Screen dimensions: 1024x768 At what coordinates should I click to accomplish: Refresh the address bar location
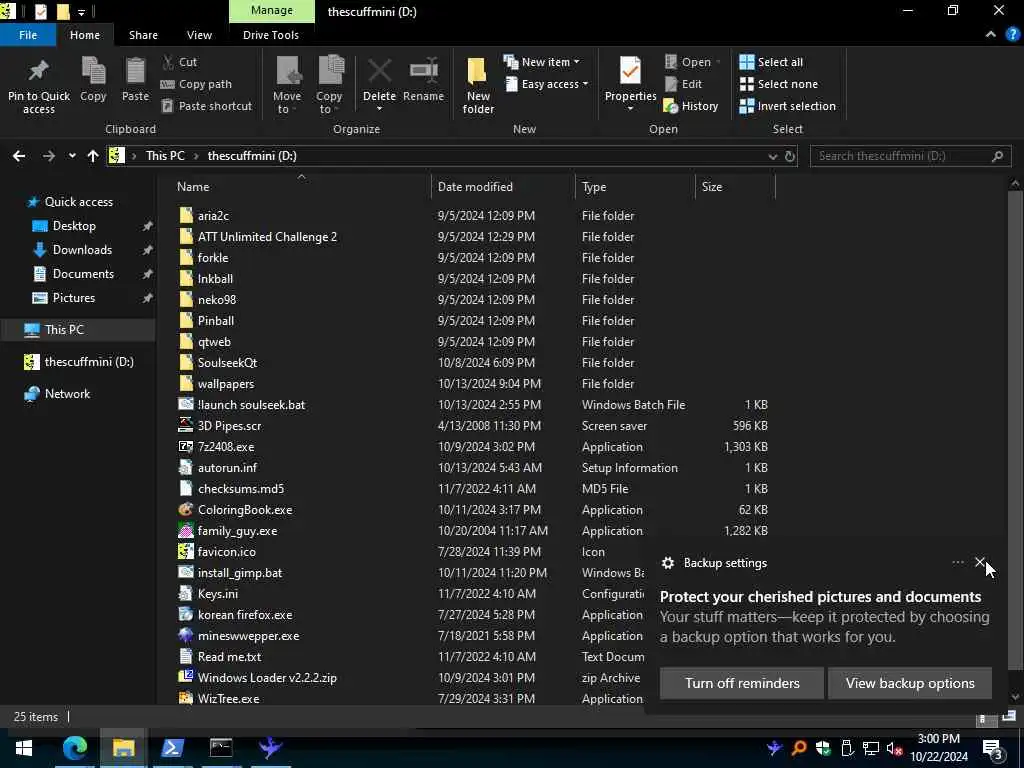790,156
